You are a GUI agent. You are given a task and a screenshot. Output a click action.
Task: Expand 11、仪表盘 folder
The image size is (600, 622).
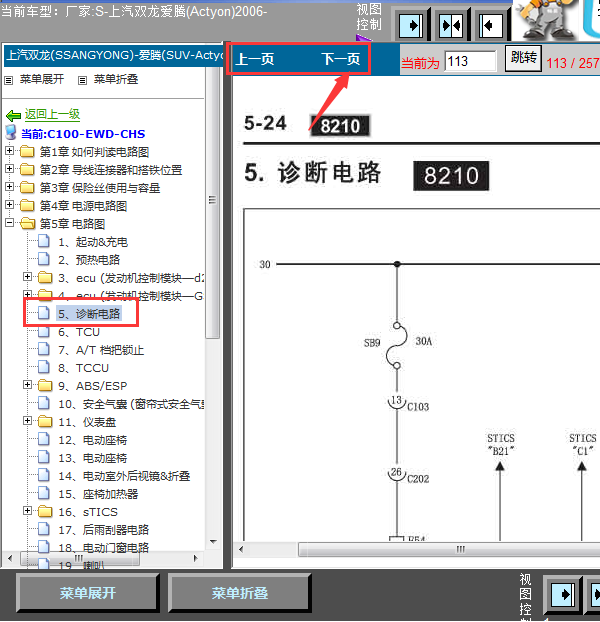point(27,420)
